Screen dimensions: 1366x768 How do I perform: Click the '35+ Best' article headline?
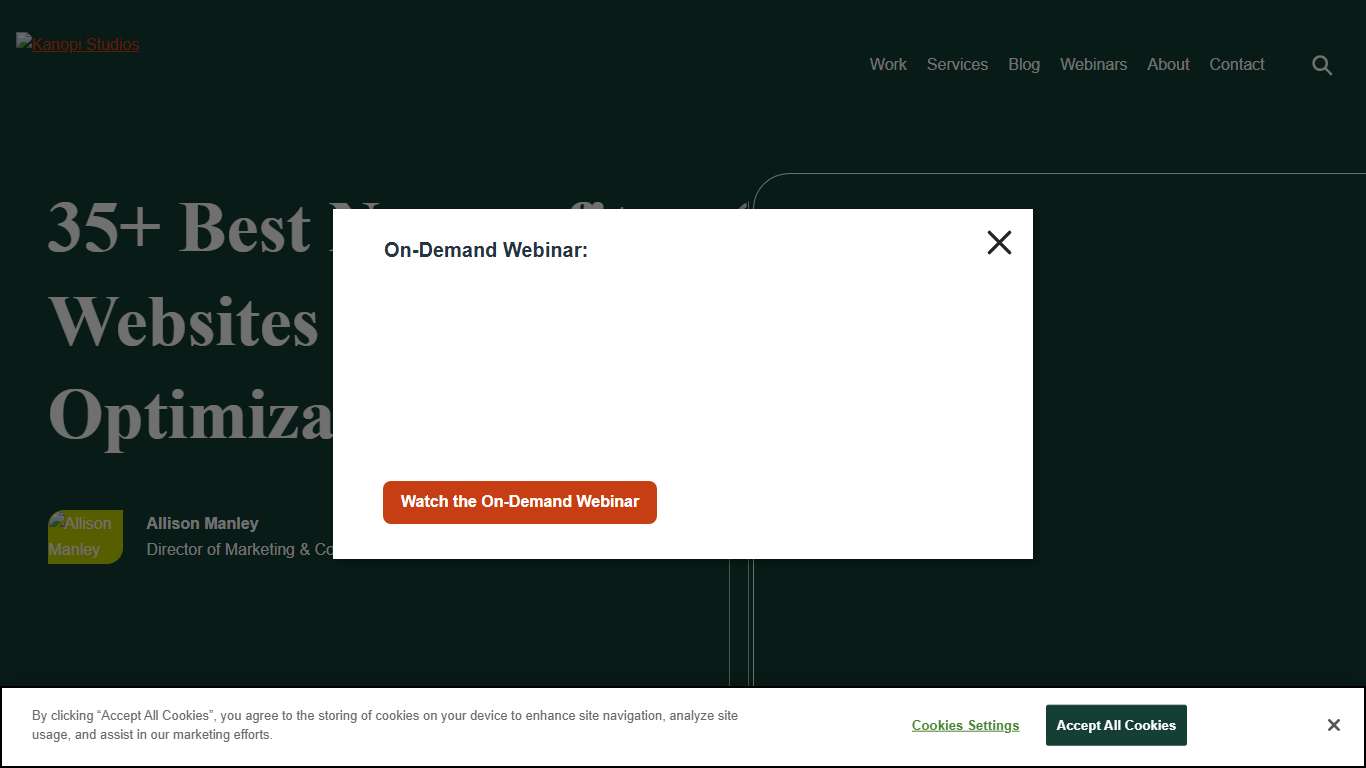180,226
